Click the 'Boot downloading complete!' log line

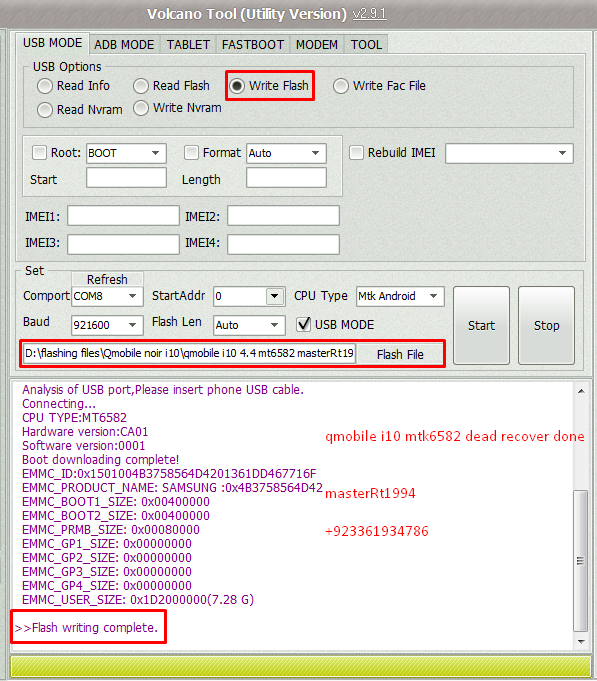coord(100,460)
